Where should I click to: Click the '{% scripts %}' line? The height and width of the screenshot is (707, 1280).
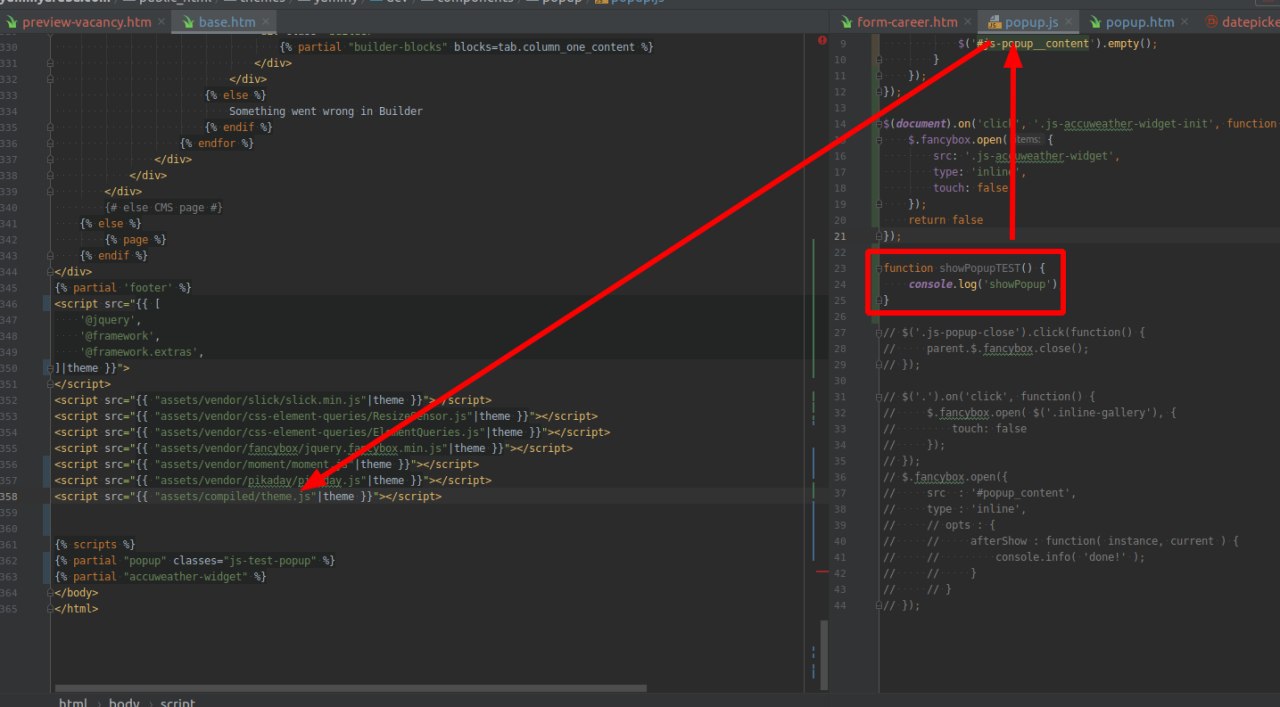95,544
